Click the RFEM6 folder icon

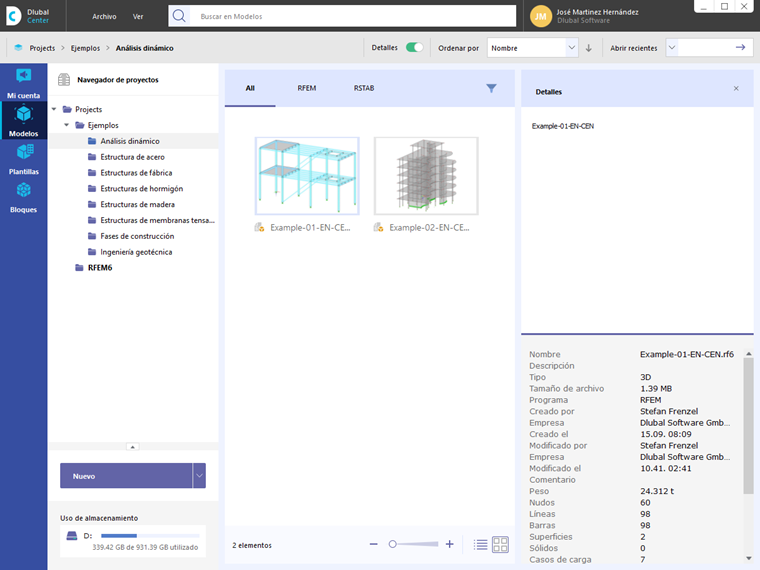click(79, 268)
